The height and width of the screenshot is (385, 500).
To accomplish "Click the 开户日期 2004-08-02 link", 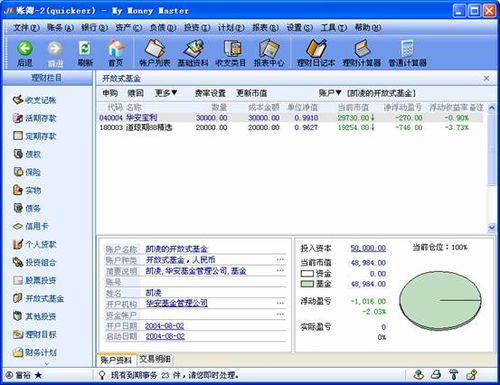I will (165, 326).
